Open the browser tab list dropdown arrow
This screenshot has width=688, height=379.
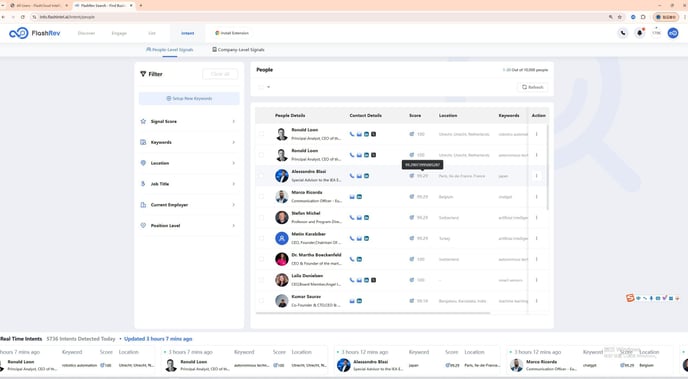point(4,5)
